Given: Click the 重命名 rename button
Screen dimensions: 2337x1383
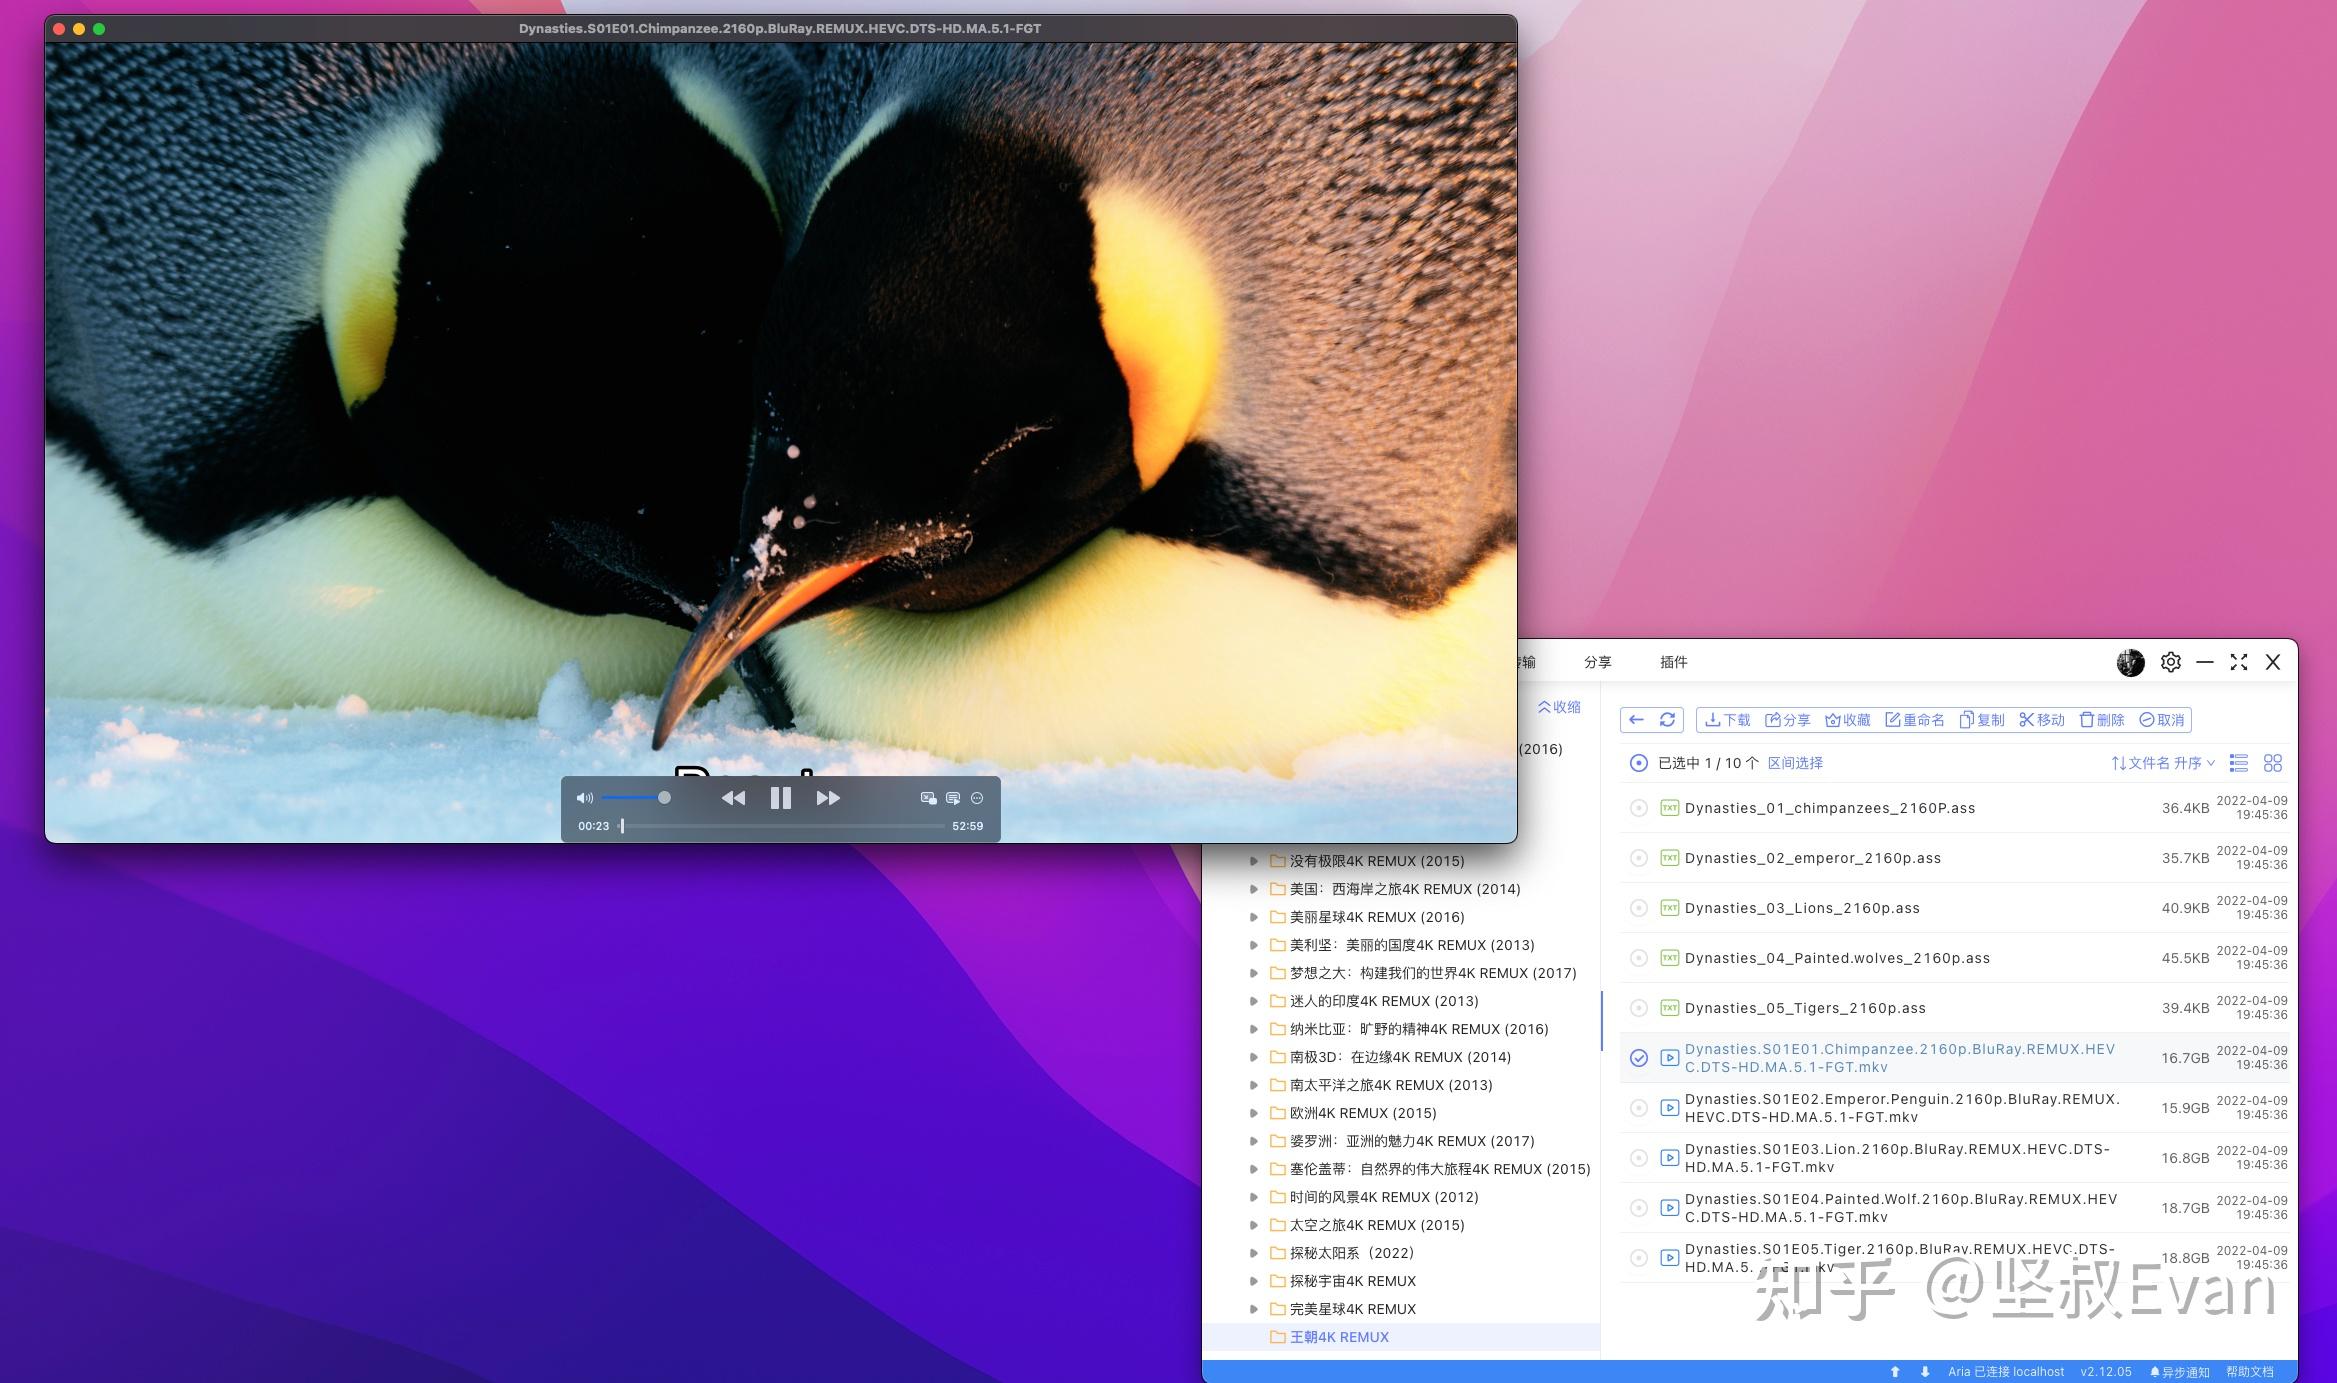Looking at the screenshot, I should coord(1915,720).
